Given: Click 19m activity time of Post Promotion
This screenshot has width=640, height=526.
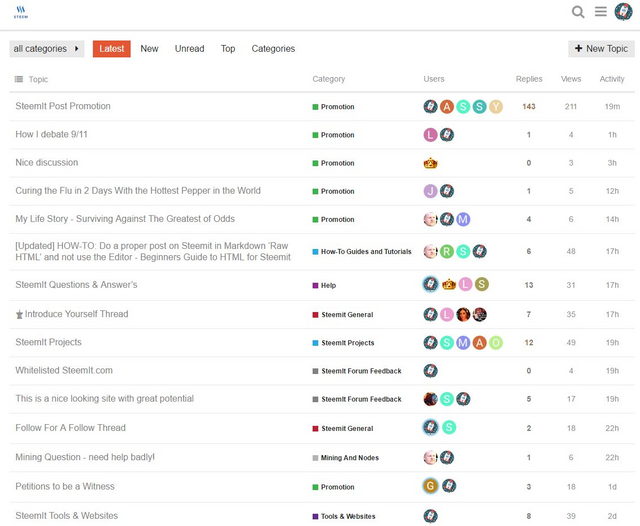Looking at the screenshot, I should pos(612,107).
